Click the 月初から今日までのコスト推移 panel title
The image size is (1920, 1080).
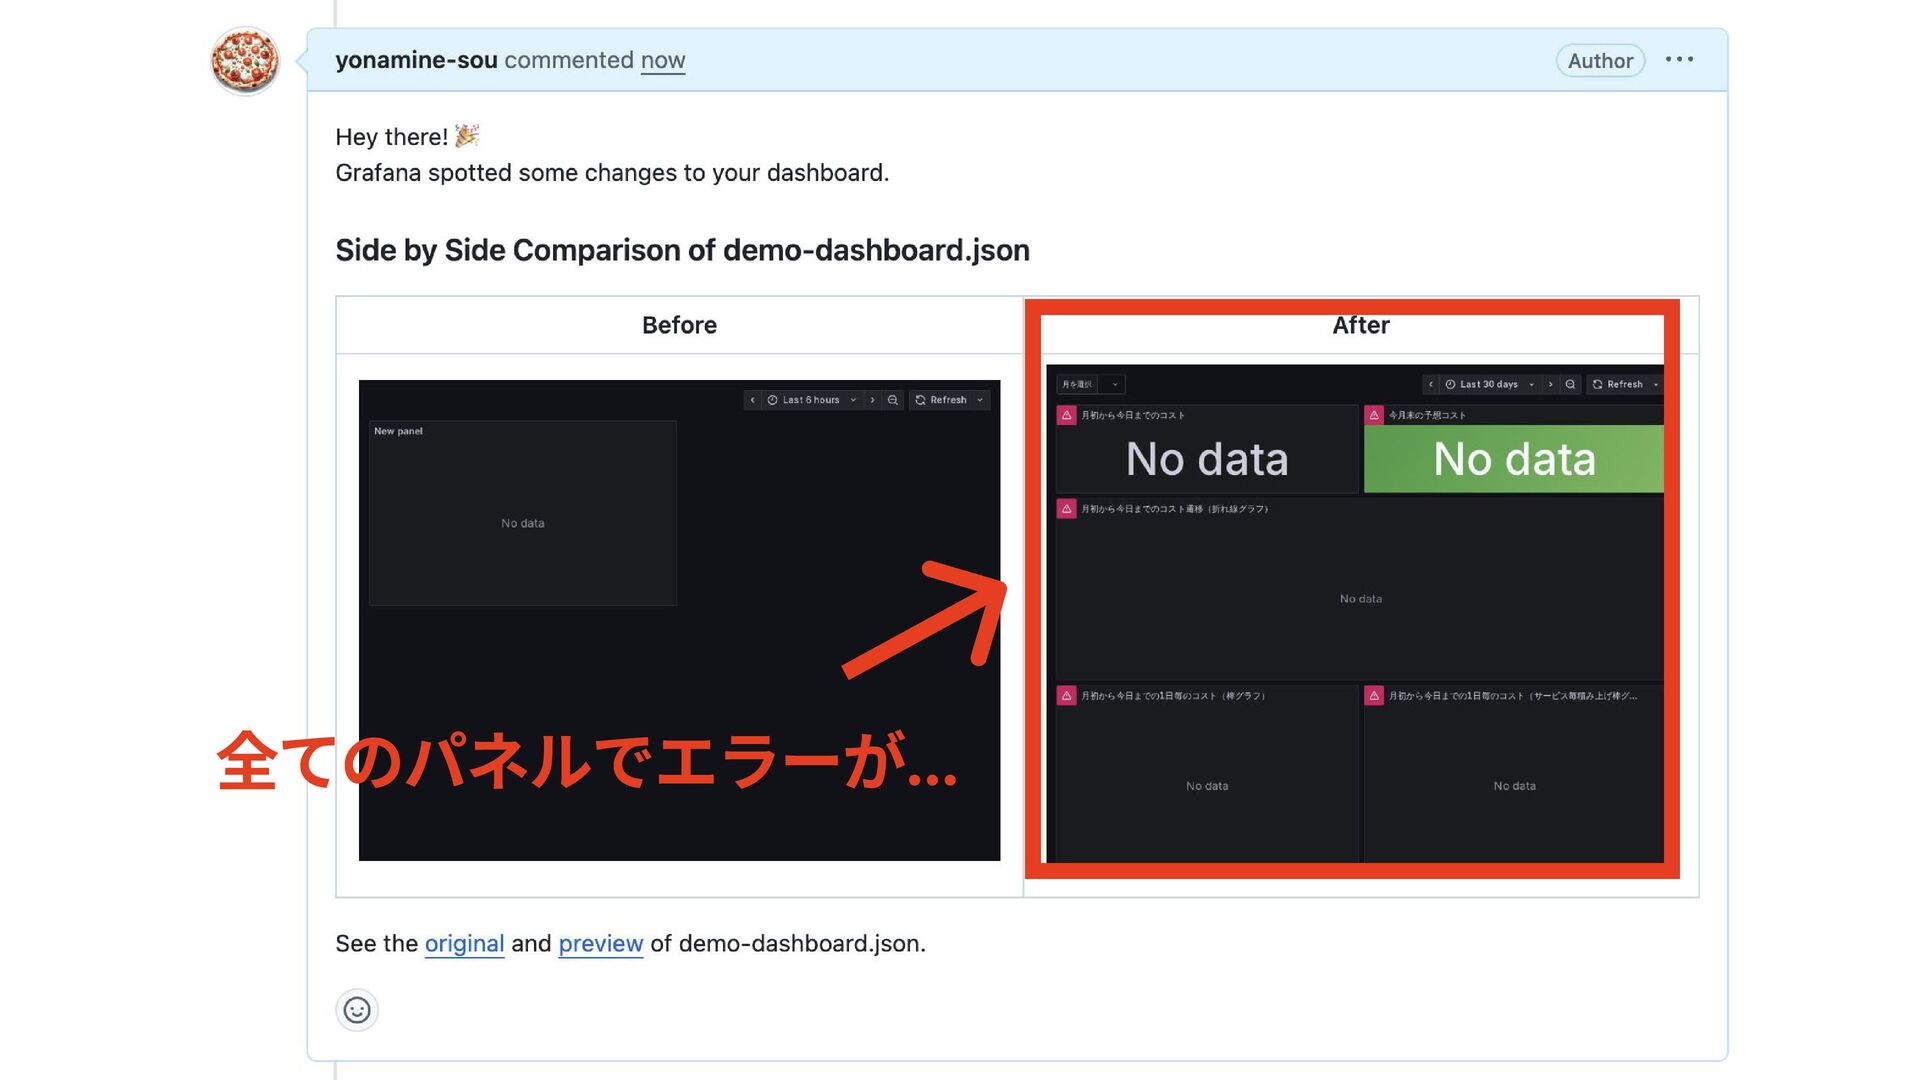(x=1175, y=509)
